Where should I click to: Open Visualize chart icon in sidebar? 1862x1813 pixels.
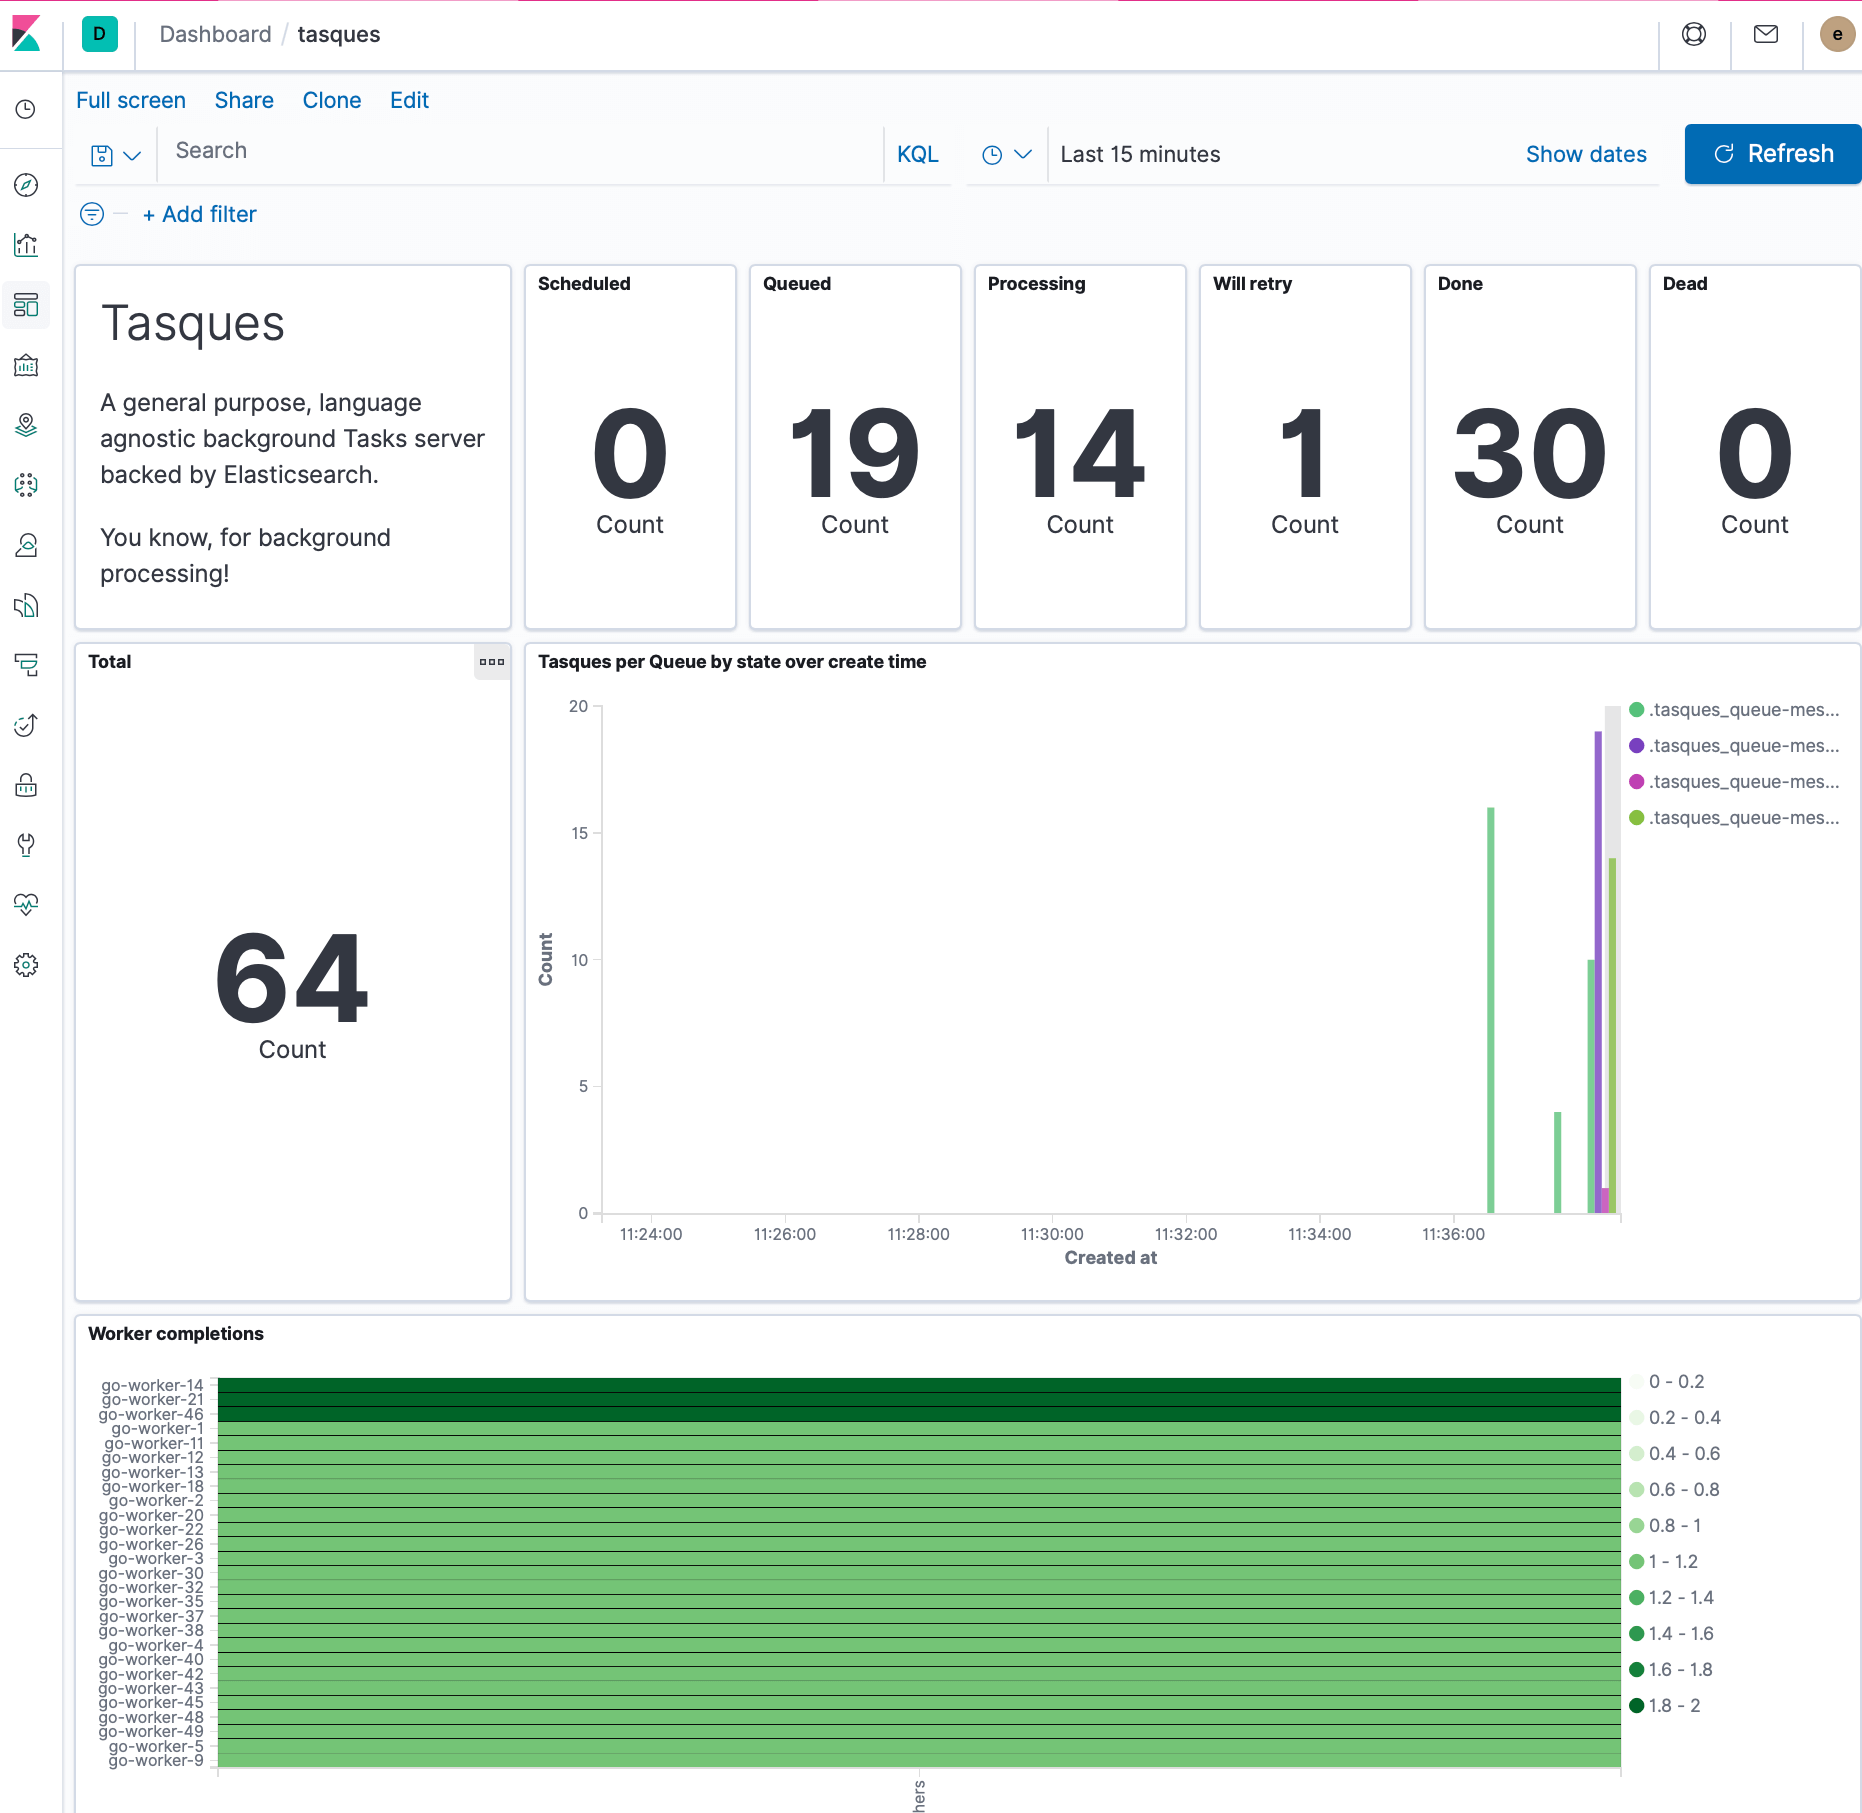tap(26, 245)
